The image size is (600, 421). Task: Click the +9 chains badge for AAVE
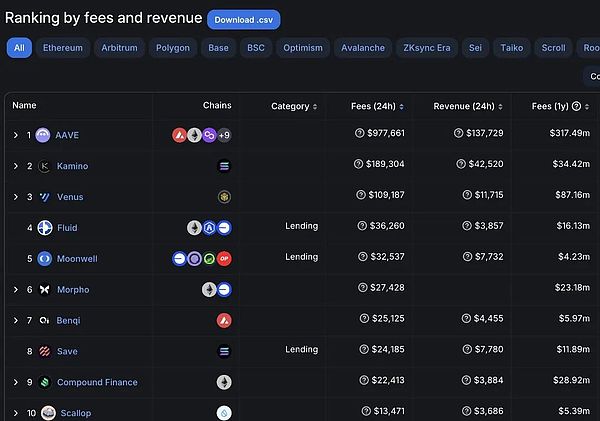click(224, 135)
